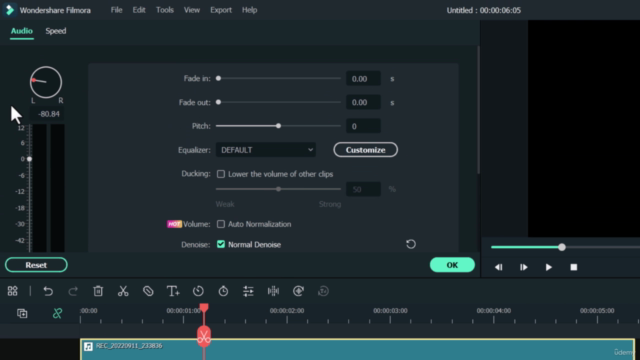Toggle the auto ripple link icon

click(57, 313)
